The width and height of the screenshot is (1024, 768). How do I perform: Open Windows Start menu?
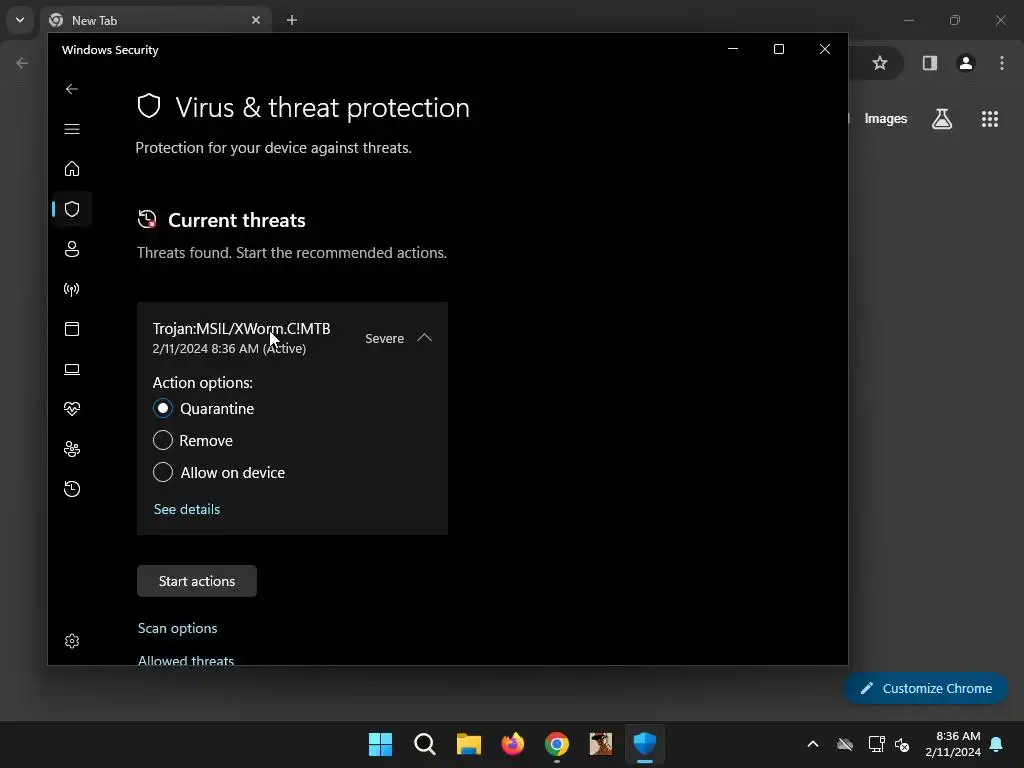[x=380, y=744]
